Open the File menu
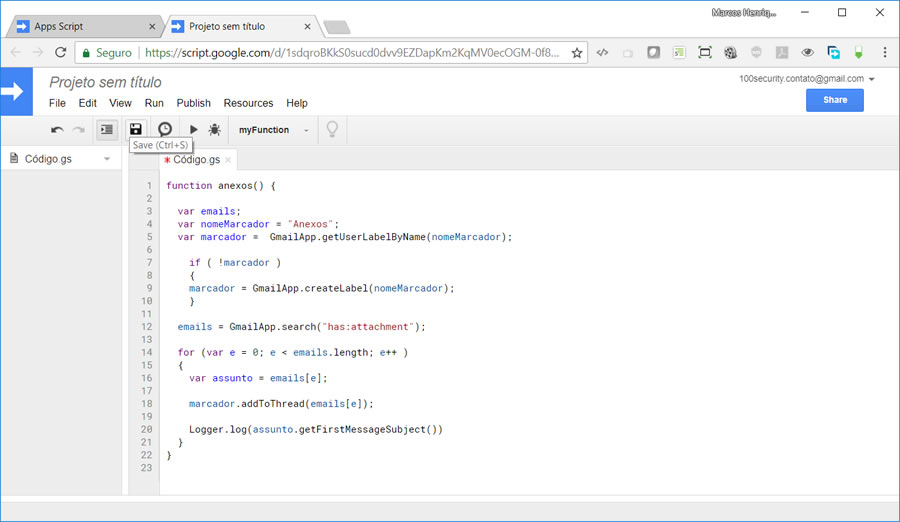This screenshot has width=900, height=522. pos(57,103)
